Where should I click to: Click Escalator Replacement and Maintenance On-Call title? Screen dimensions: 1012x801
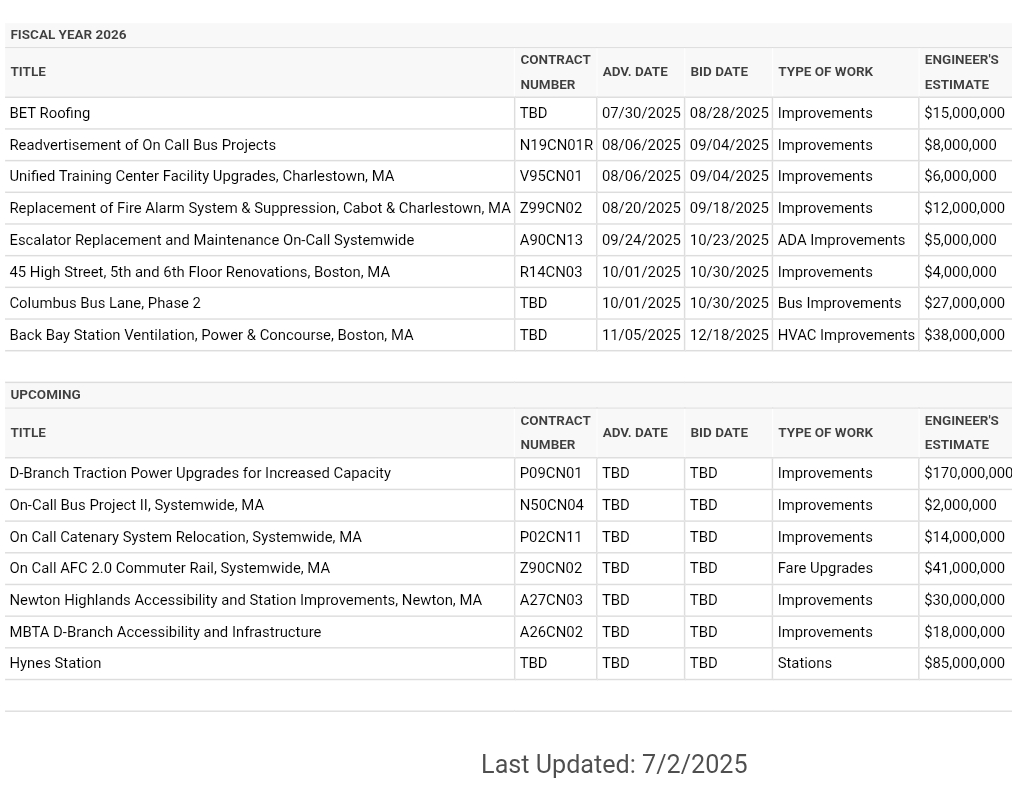[212, 240]
